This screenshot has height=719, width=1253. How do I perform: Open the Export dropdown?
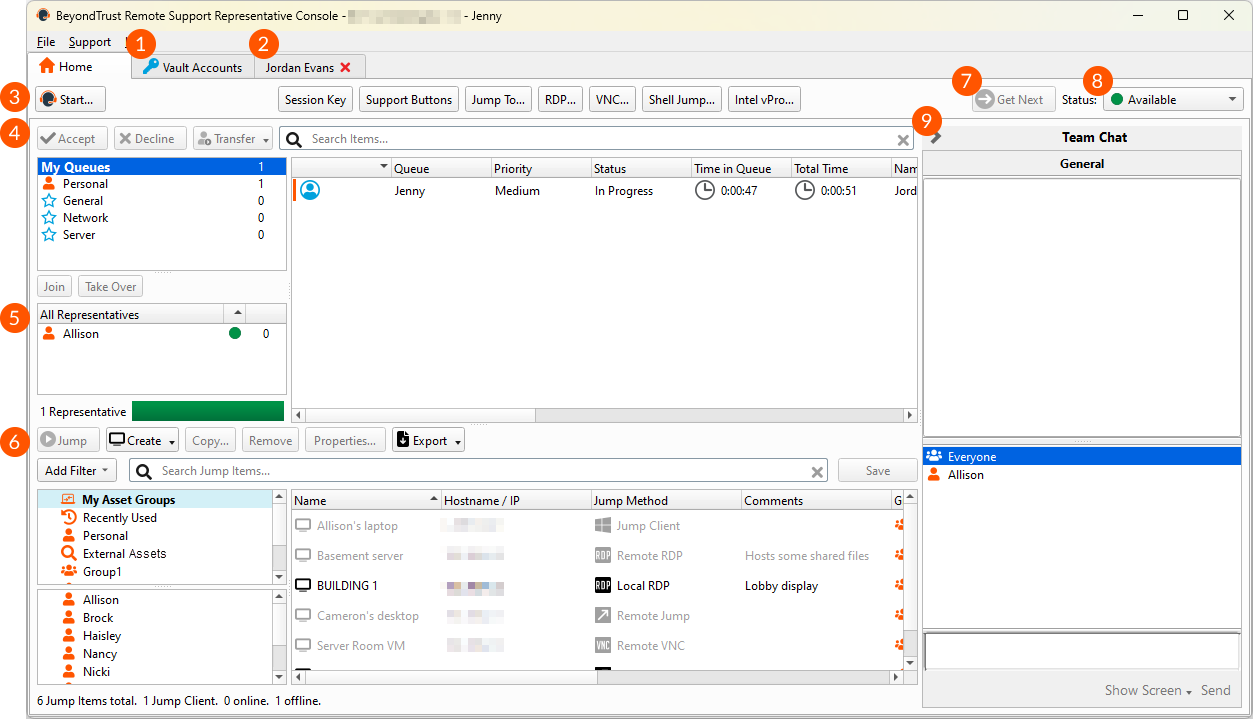(428, 440)
